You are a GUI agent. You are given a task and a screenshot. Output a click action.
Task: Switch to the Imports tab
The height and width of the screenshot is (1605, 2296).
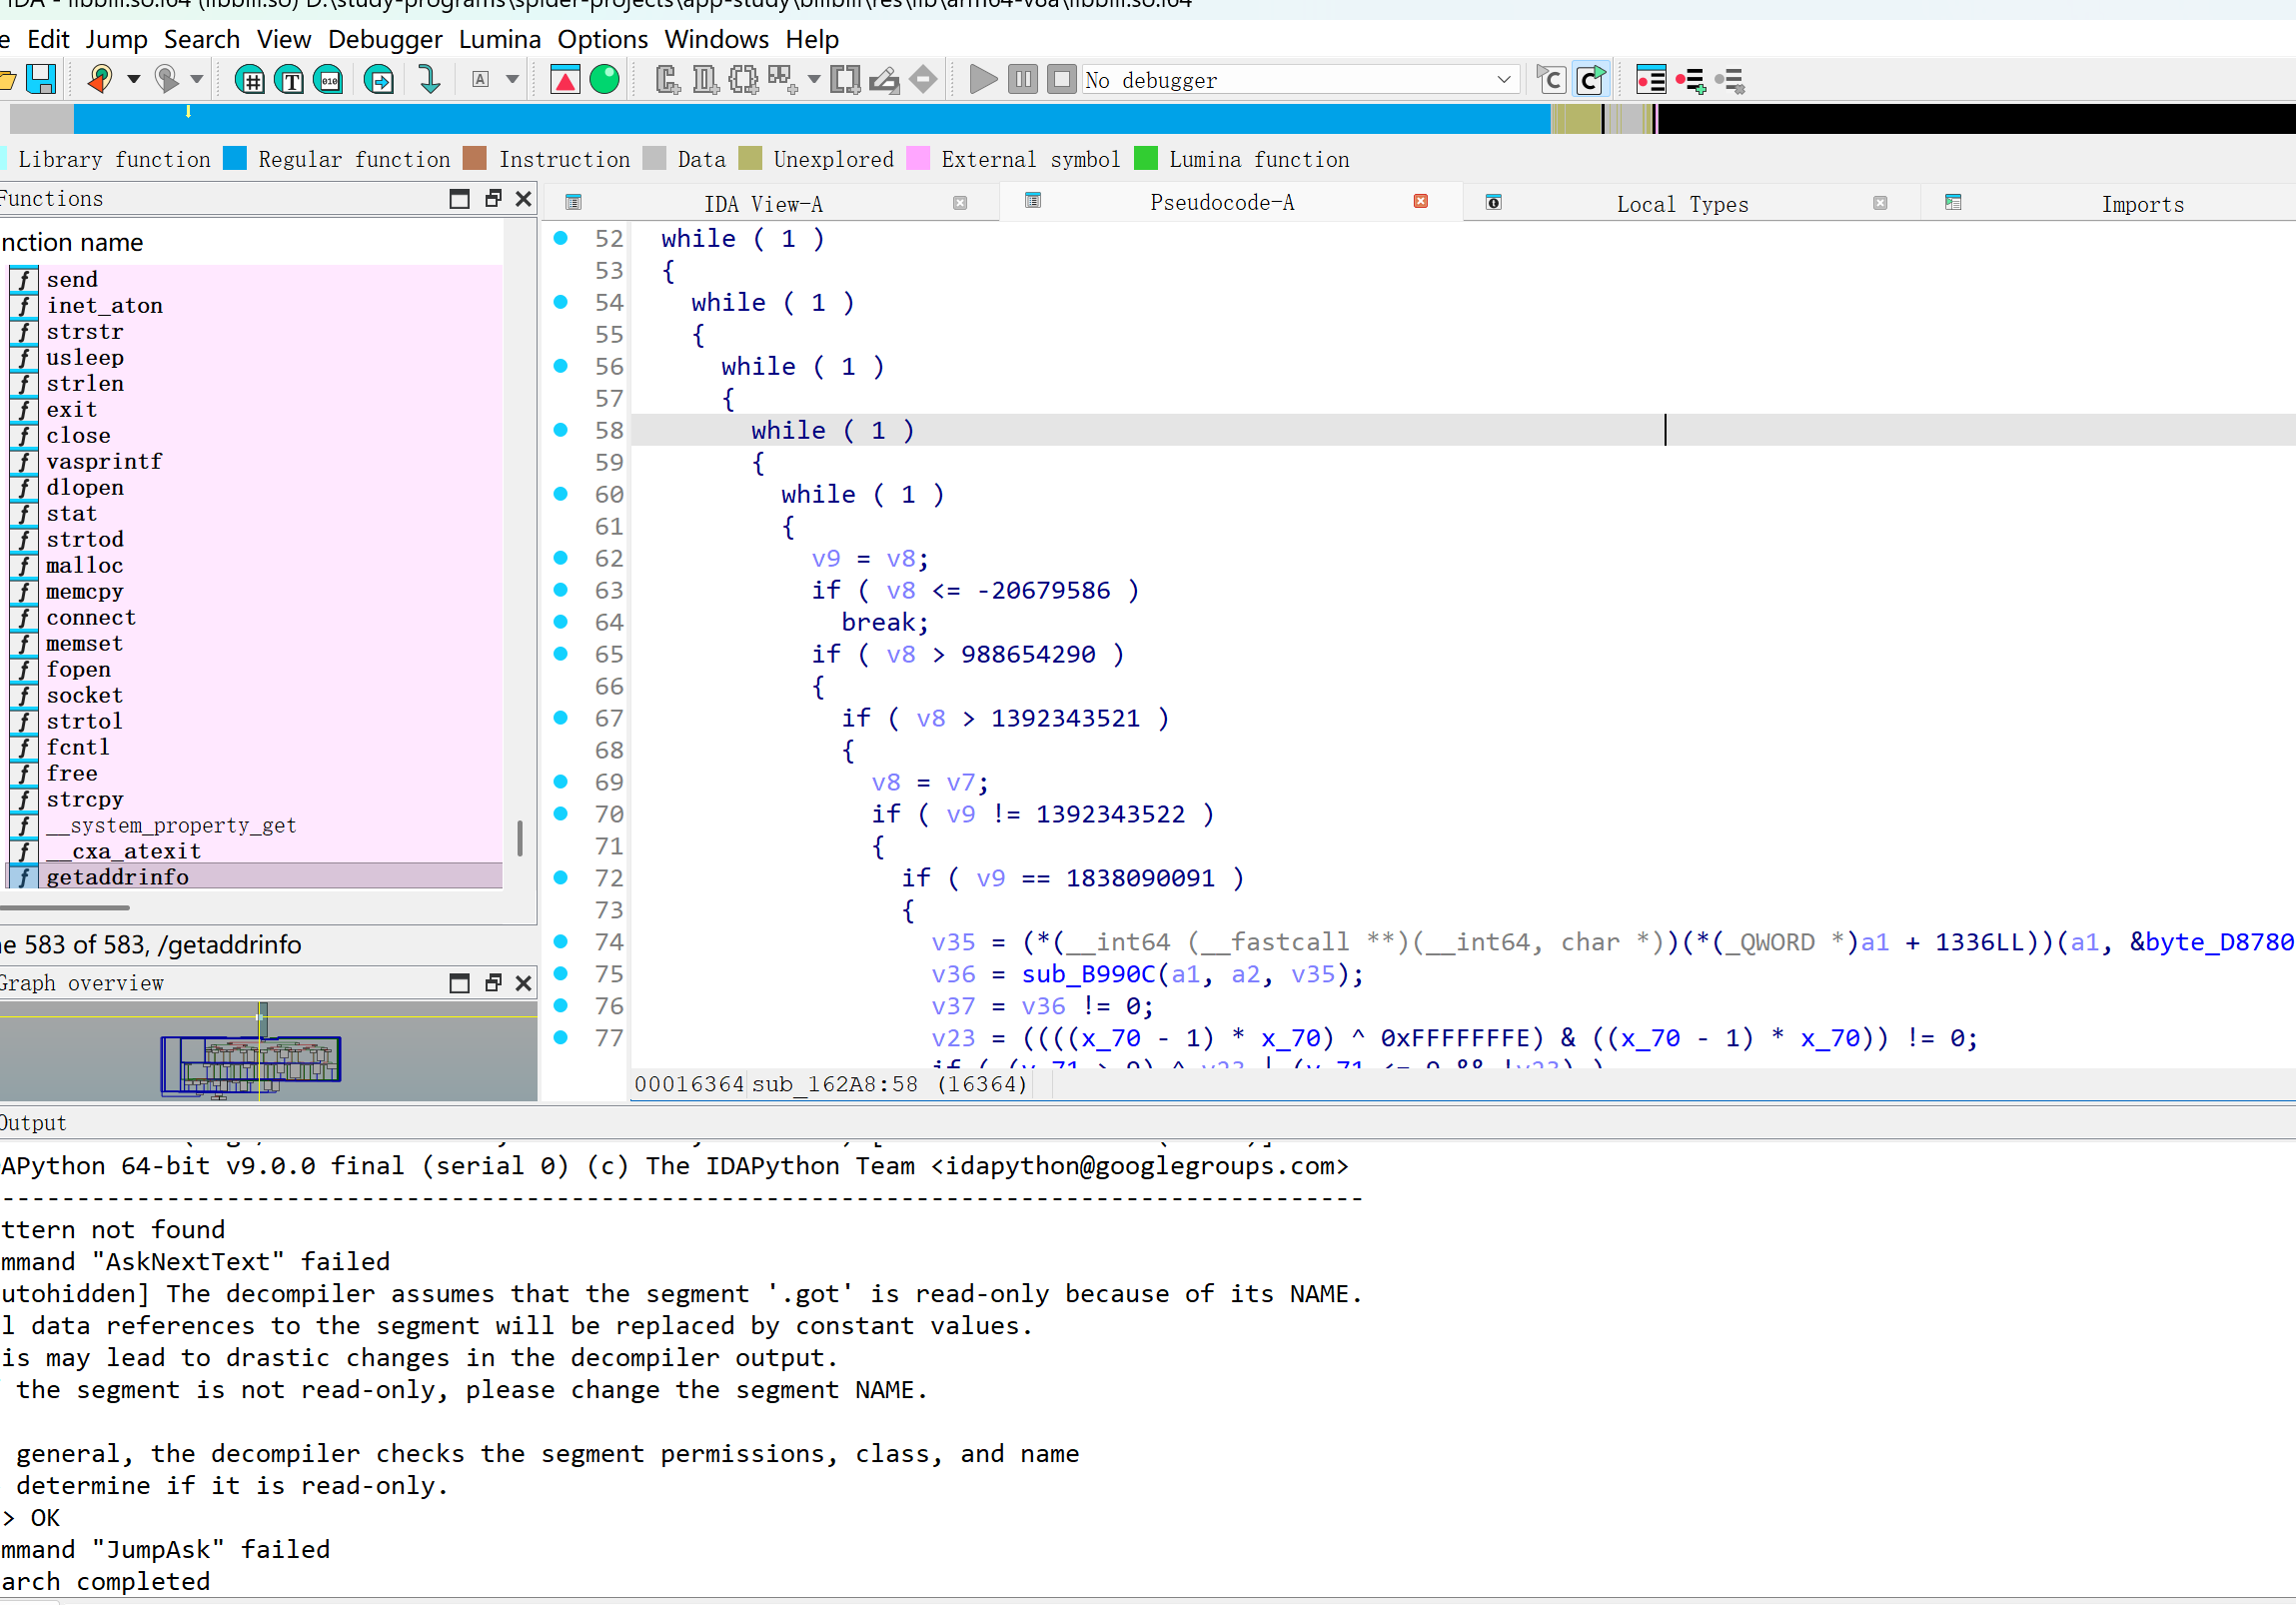(x=2143, y=204)
